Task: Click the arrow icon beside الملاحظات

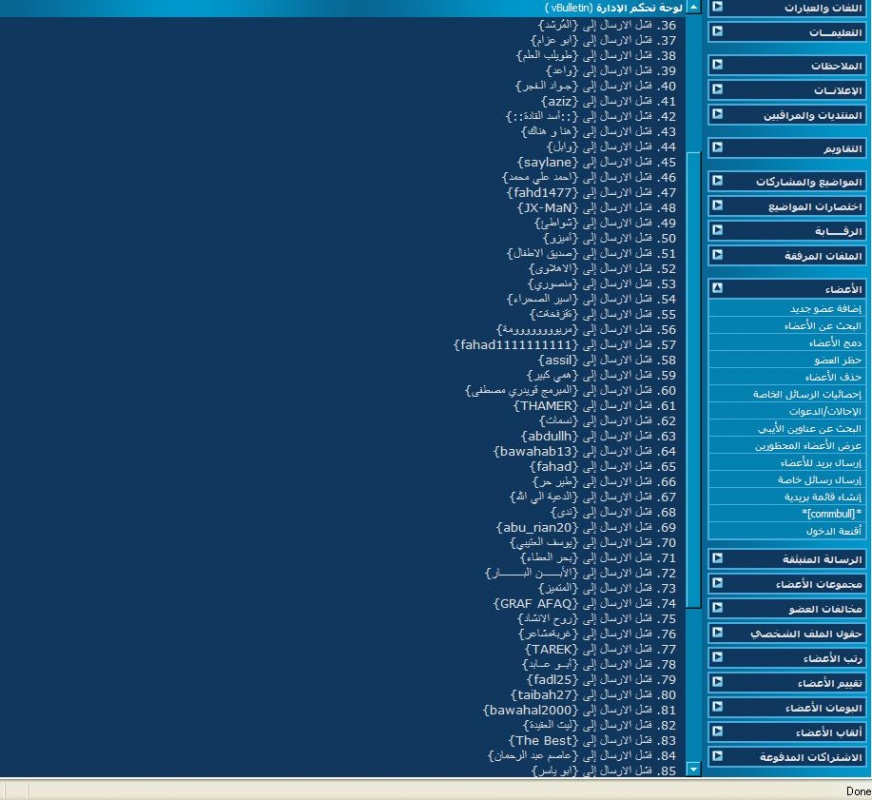Action: tap(717, 65)
